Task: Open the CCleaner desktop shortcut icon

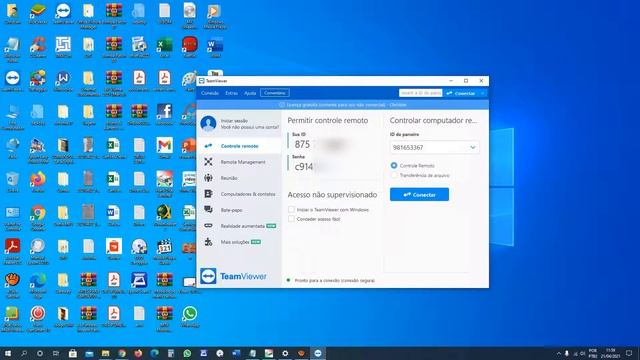Action: (x=38, y=44)
